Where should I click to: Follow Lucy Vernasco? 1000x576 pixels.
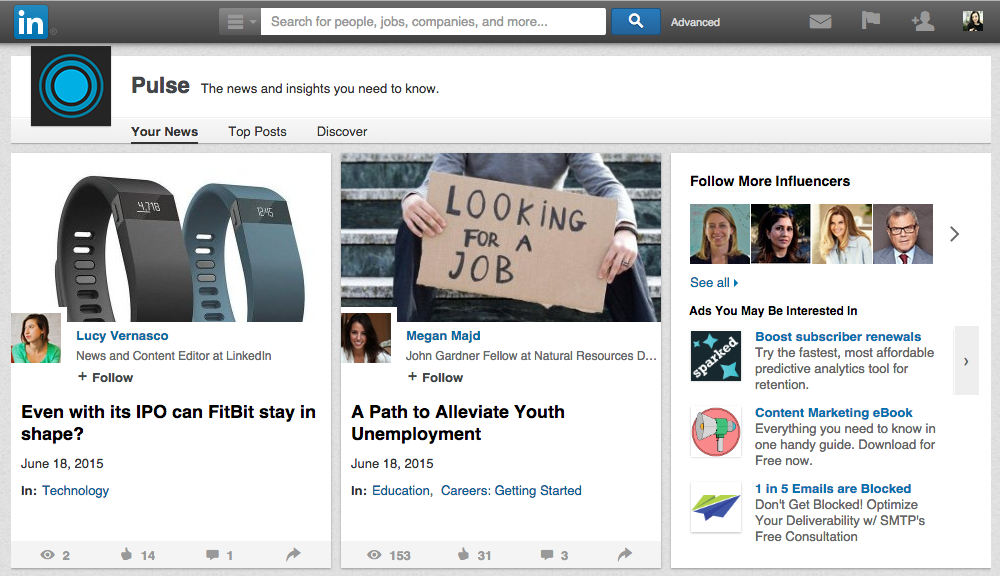[105, 377]
